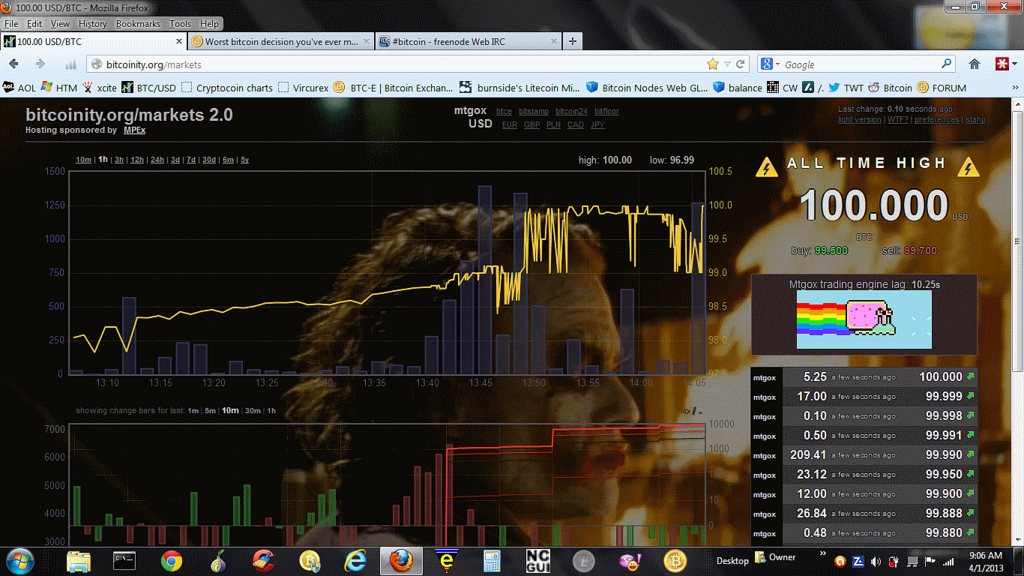The image size is (1024, 576).
Task: Select the bitcoin24 exchange link
Action: pyautogui.click(x=571, y=112)
